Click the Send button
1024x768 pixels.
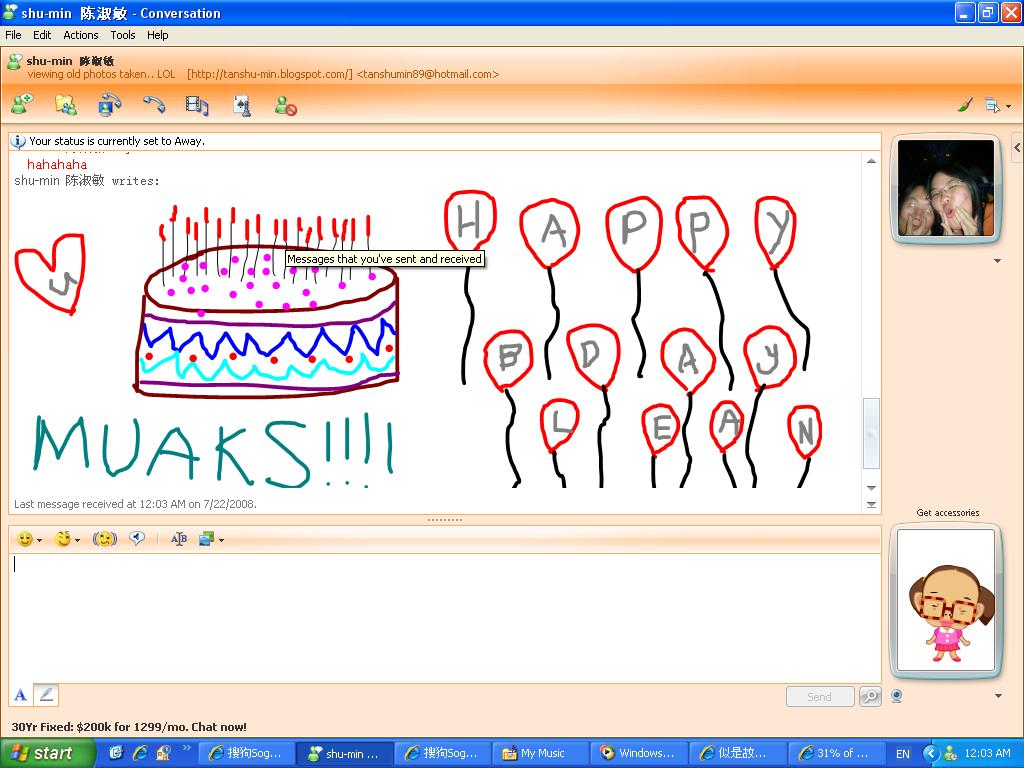coord(820,697)
